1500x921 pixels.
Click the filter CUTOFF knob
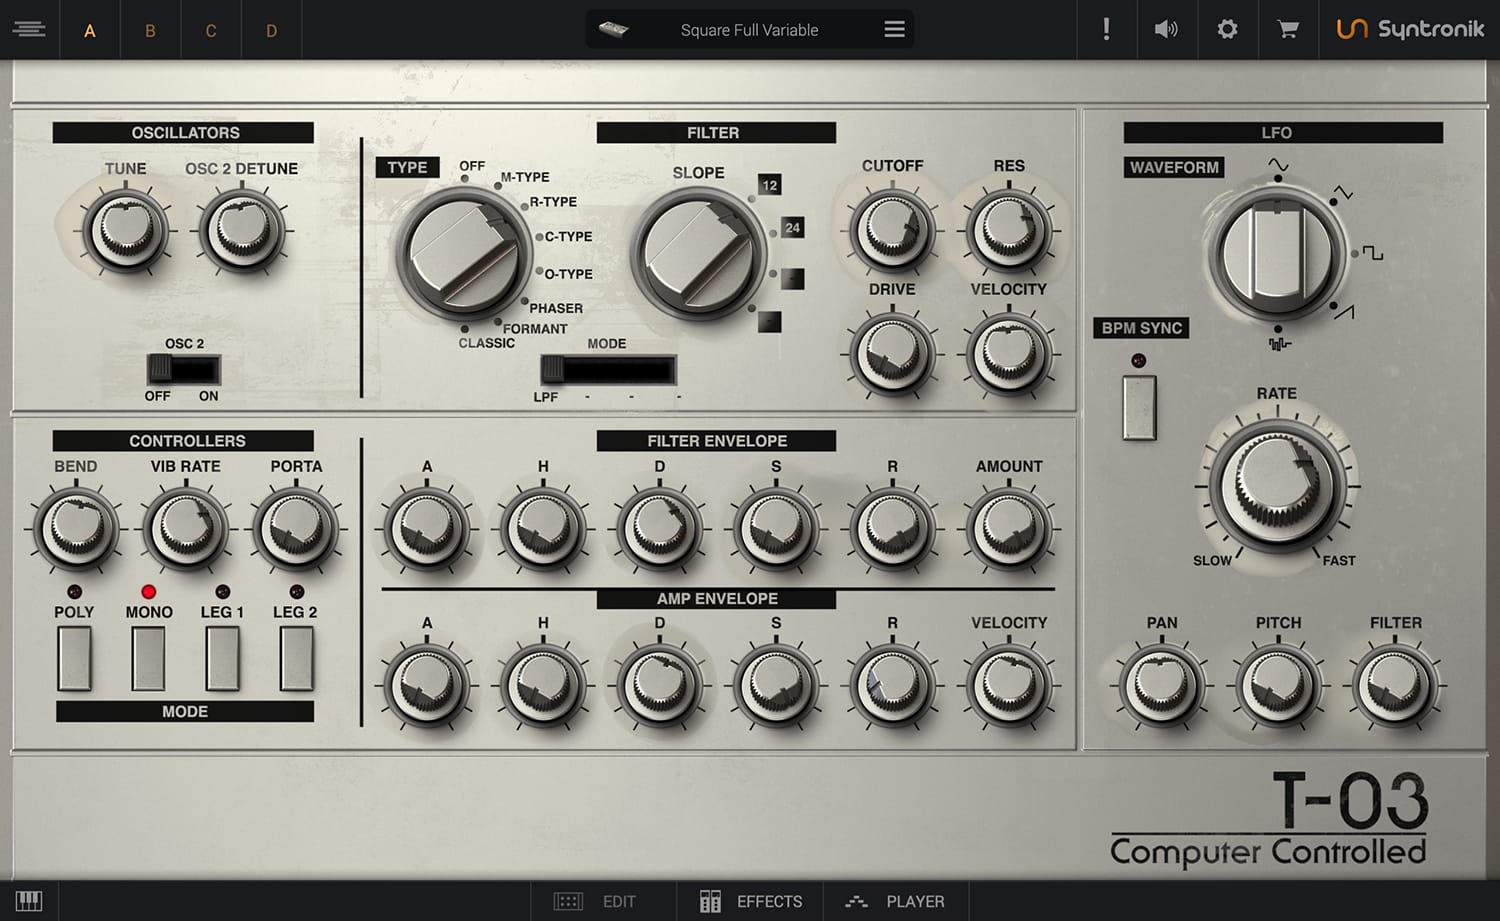pyautogui.click(x=892, y=231)
